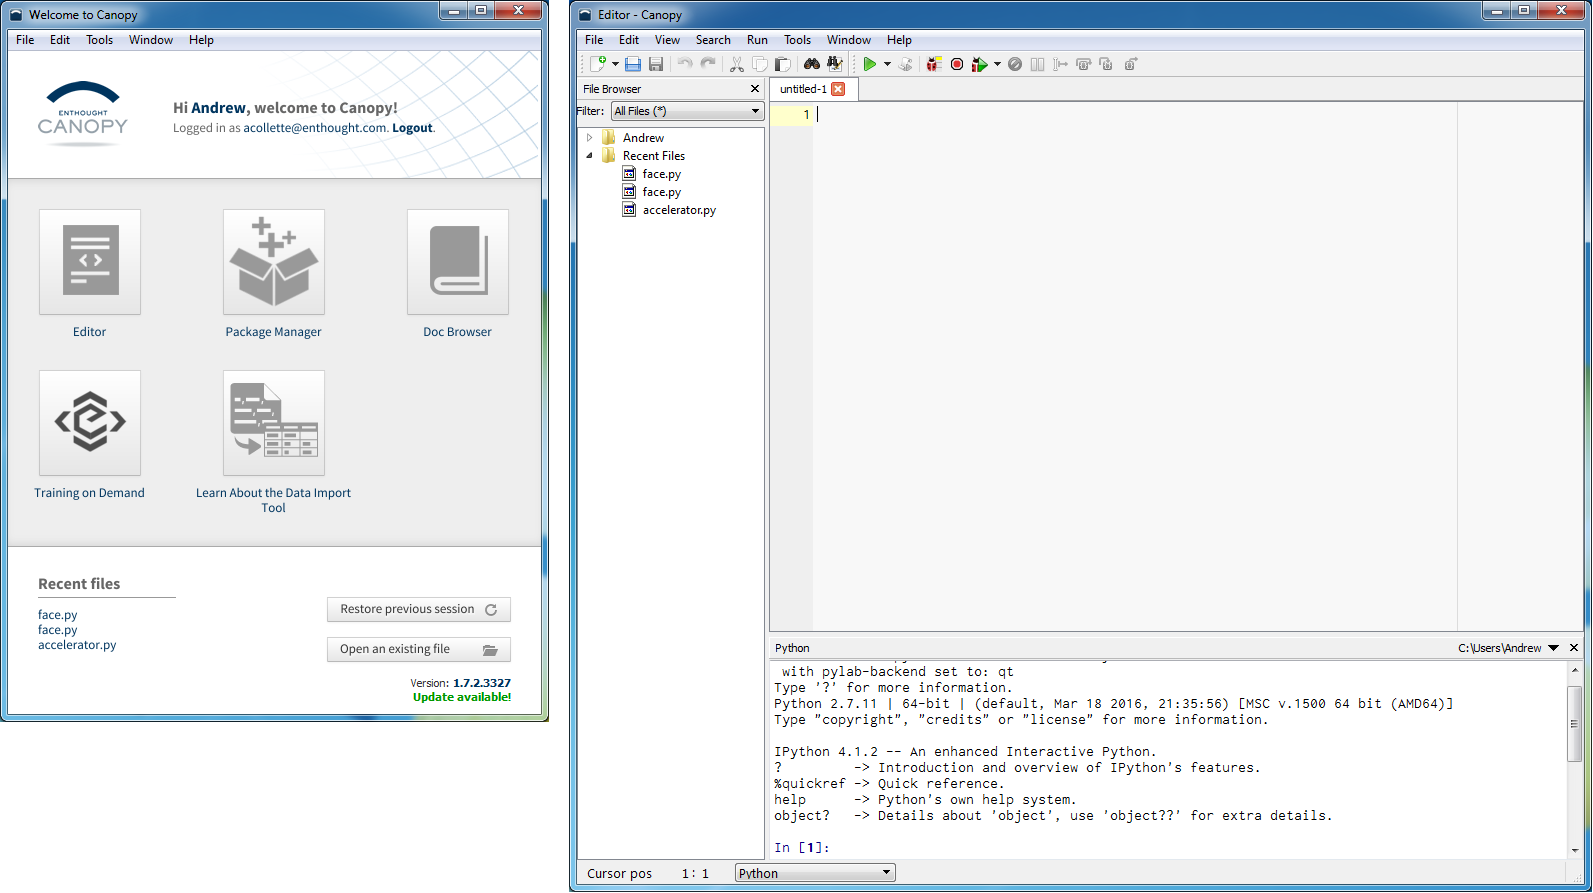Close the Python console pane

tap(1574, 648)
